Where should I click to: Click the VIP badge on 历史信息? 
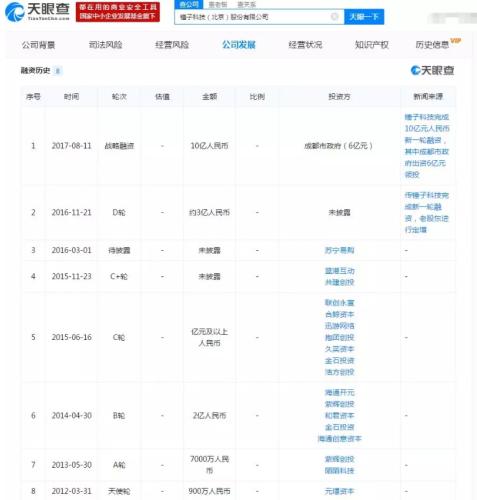456,41
